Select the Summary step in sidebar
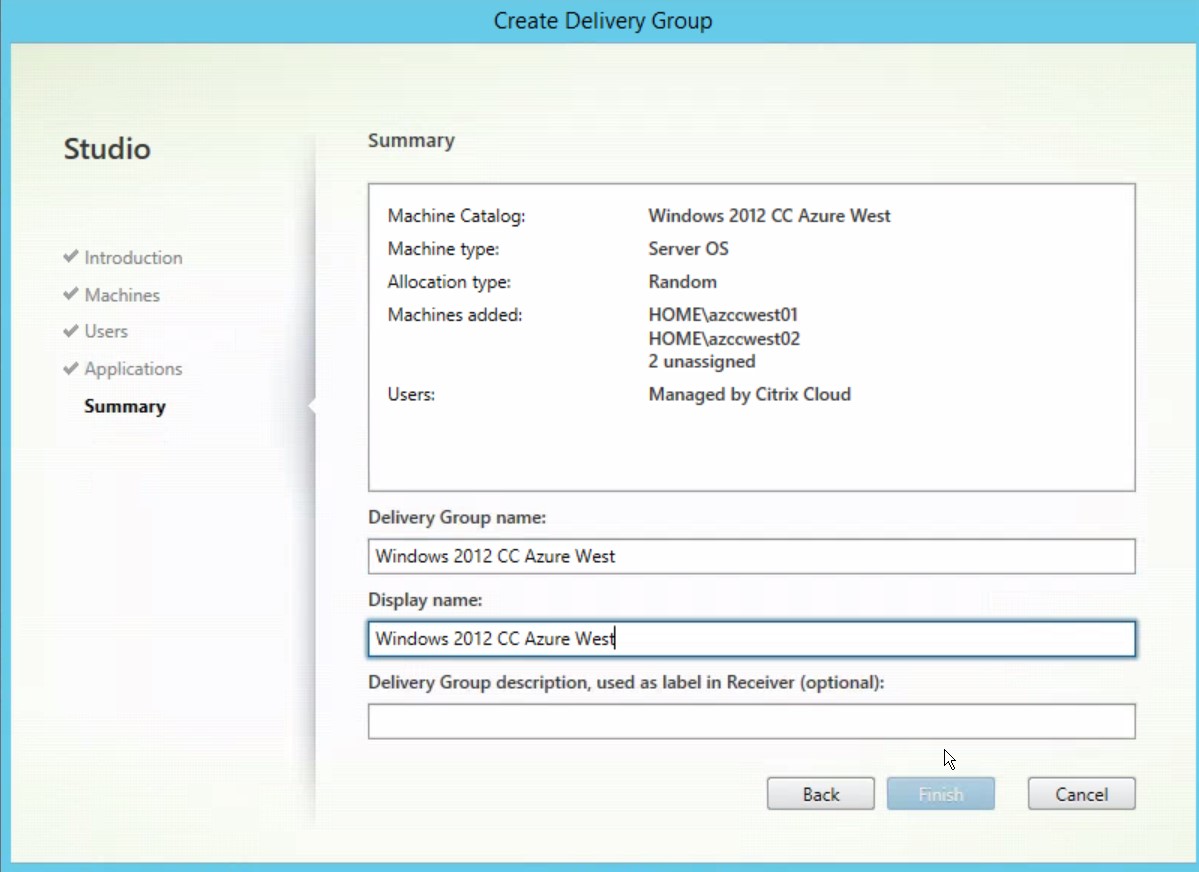The image size is (1199, 872). 125,406
